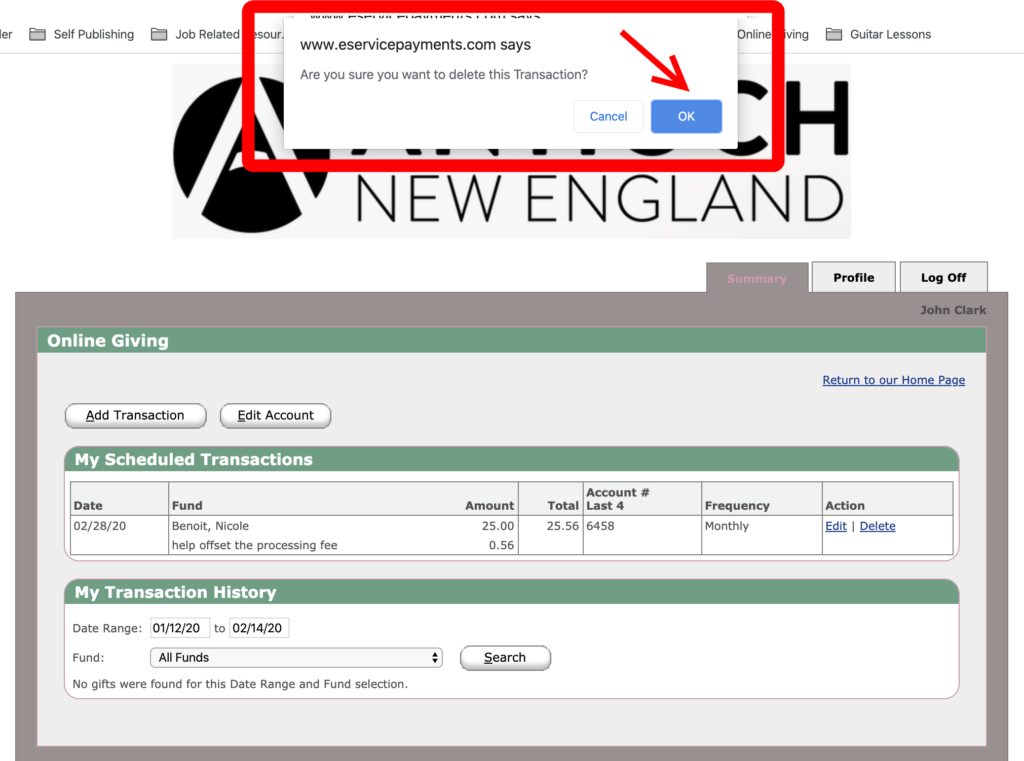
Task: Select the Log Off tab
Action: pos(943,277)
